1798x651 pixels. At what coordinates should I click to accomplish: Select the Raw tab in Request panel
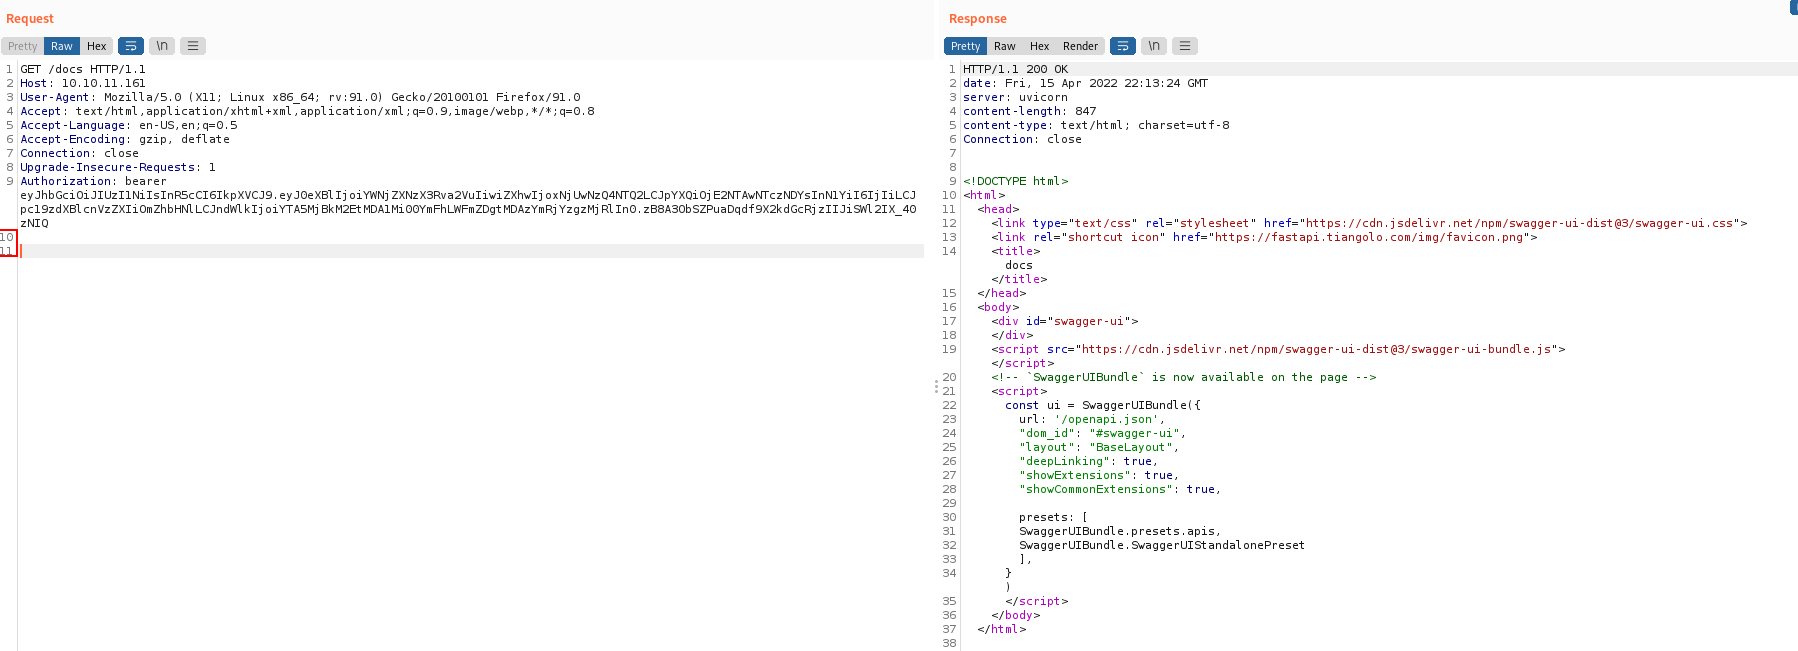tap(62, 46)
